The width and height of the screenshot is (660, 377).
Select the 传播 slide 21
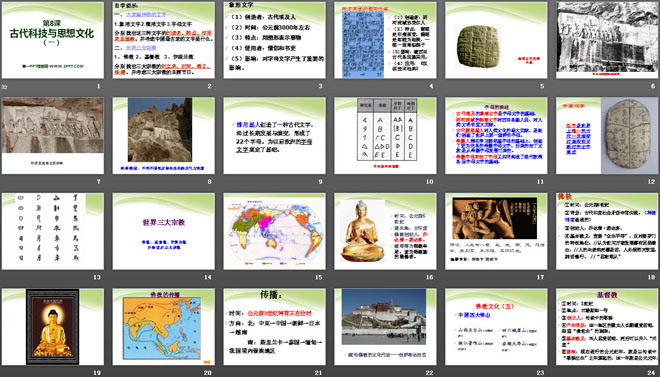click(274, 327)
